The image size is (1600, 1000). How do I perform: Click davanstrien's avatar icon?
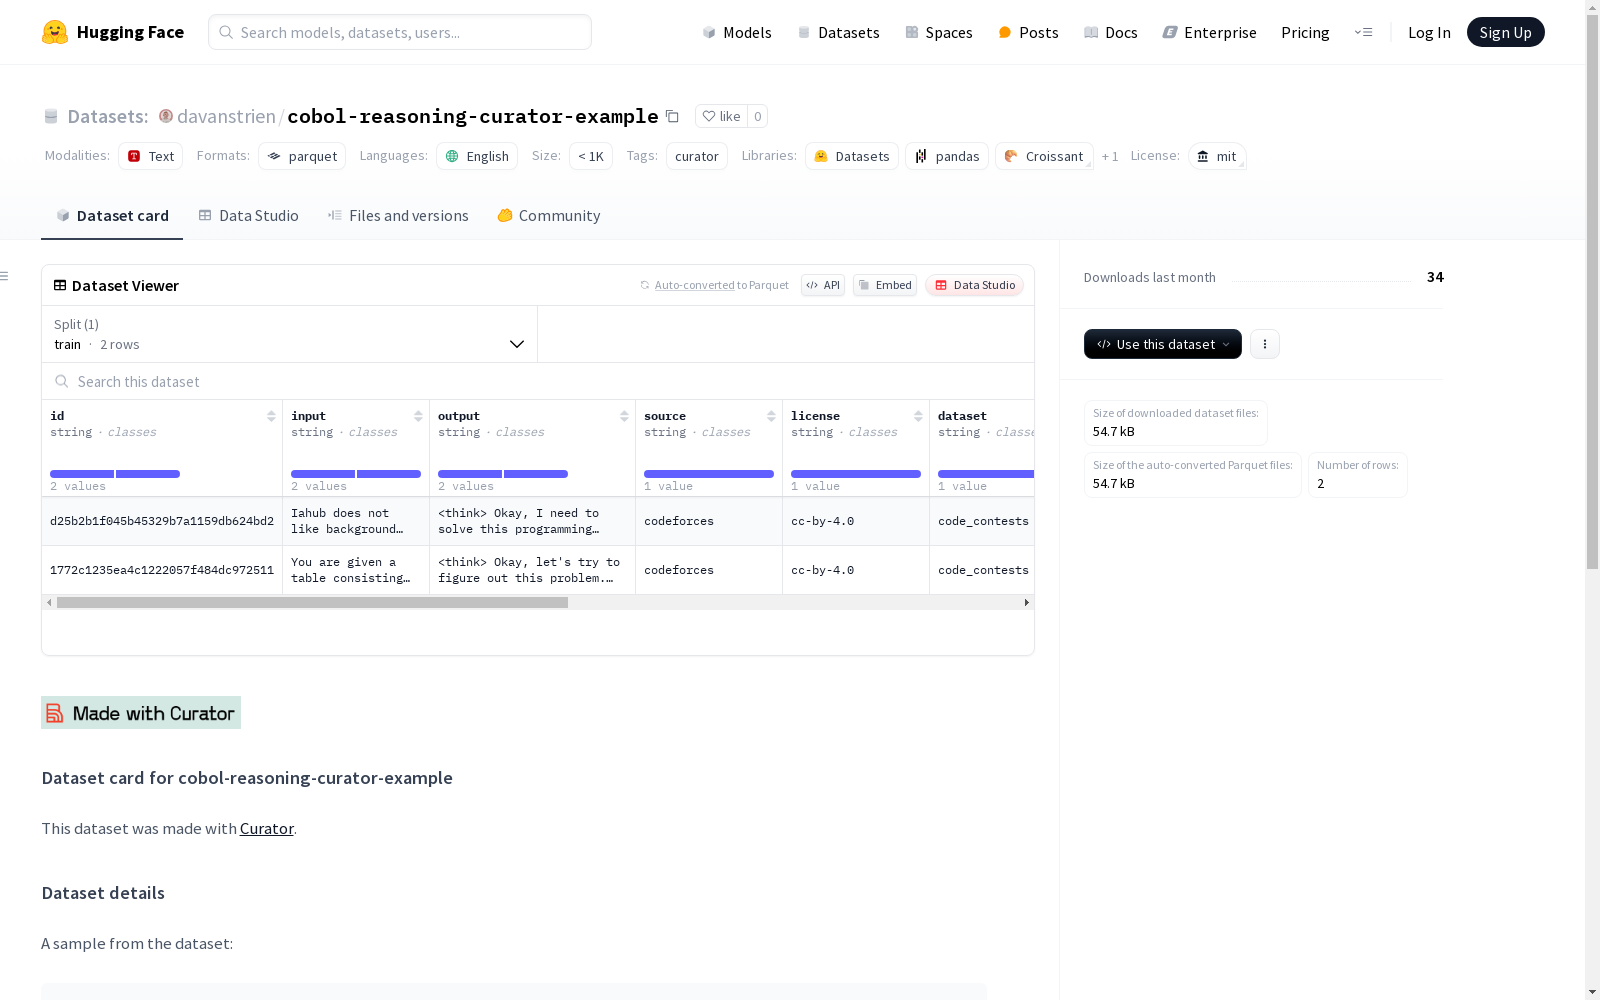pyautogui.click(x=166, y=116)
